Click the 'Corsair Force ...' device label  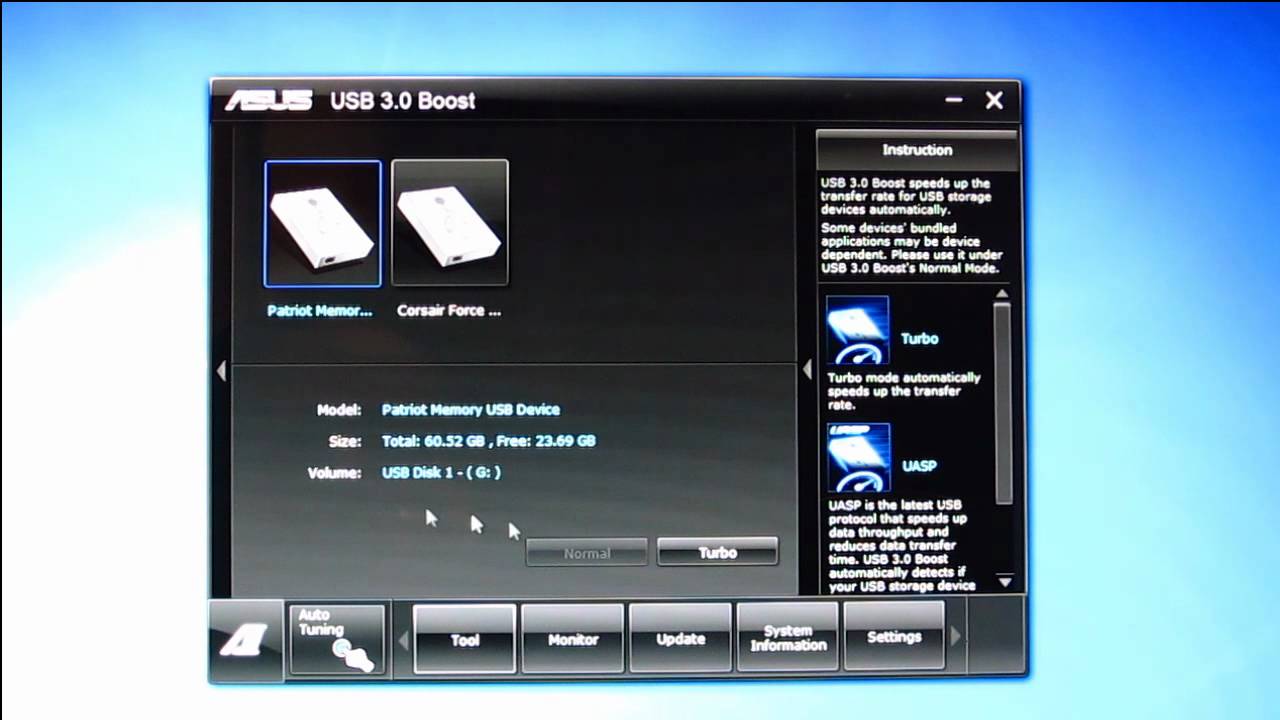tap(449, 311)
